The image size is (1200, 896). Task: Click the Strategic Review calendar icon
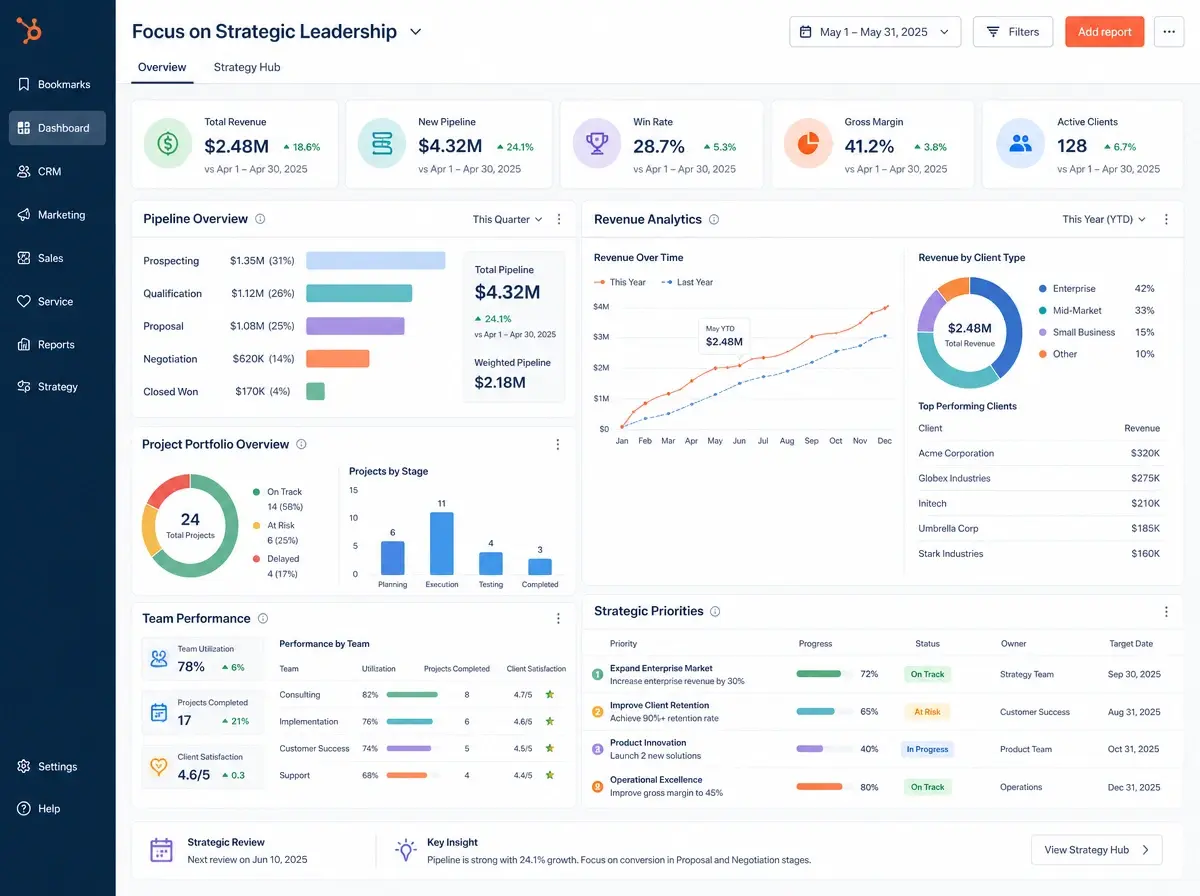[161, 850]
